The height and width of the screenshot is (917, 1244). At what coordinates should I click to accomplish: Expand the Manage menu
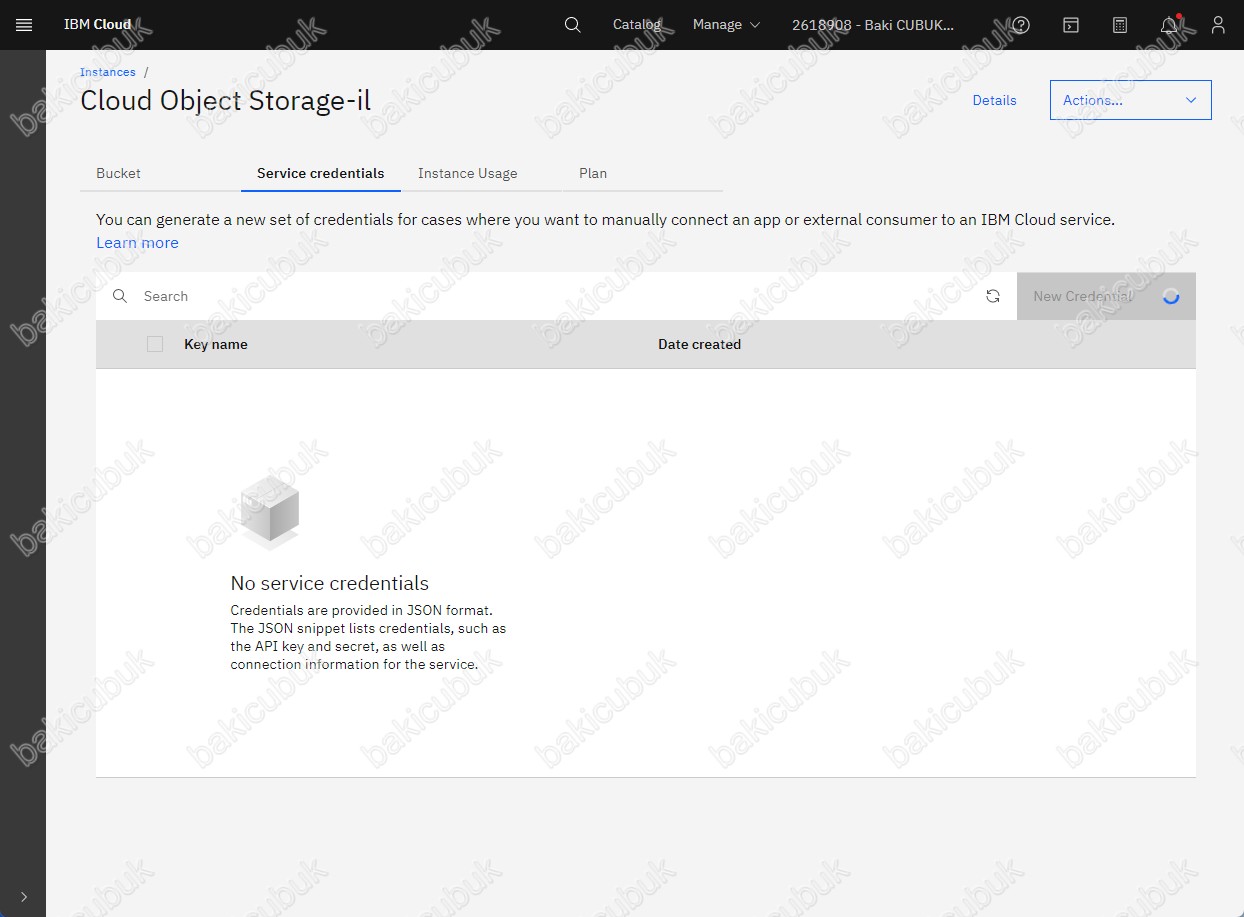[727, 25]
